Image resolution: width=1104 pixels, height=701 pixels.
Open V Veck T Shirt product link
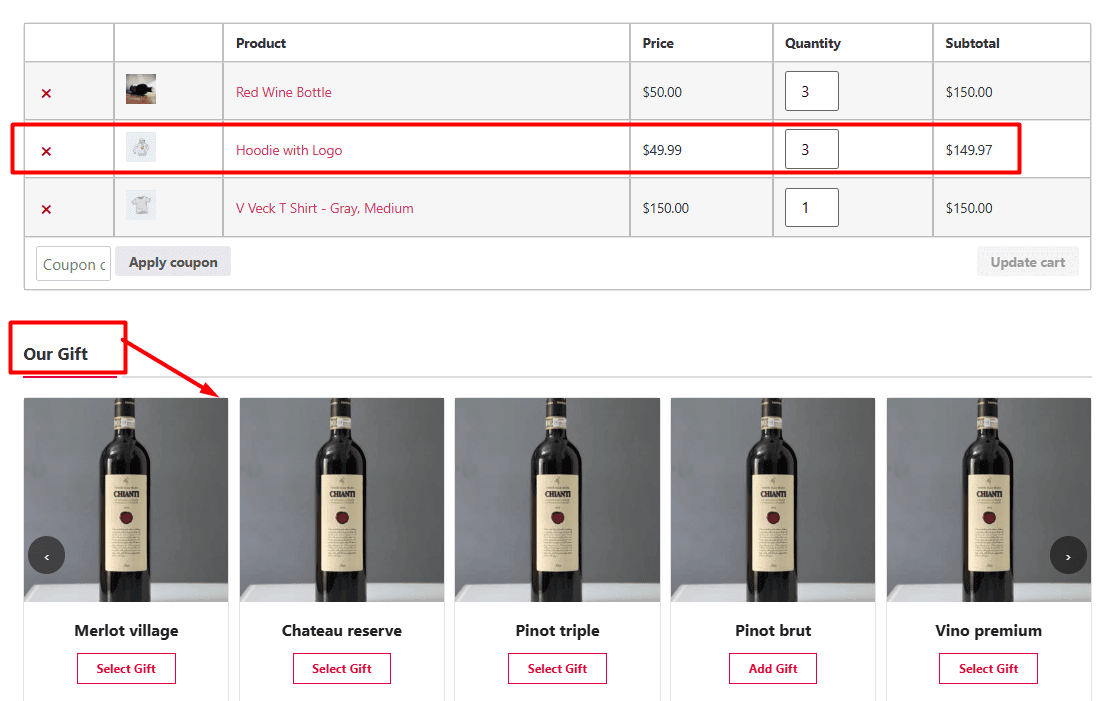324,208
